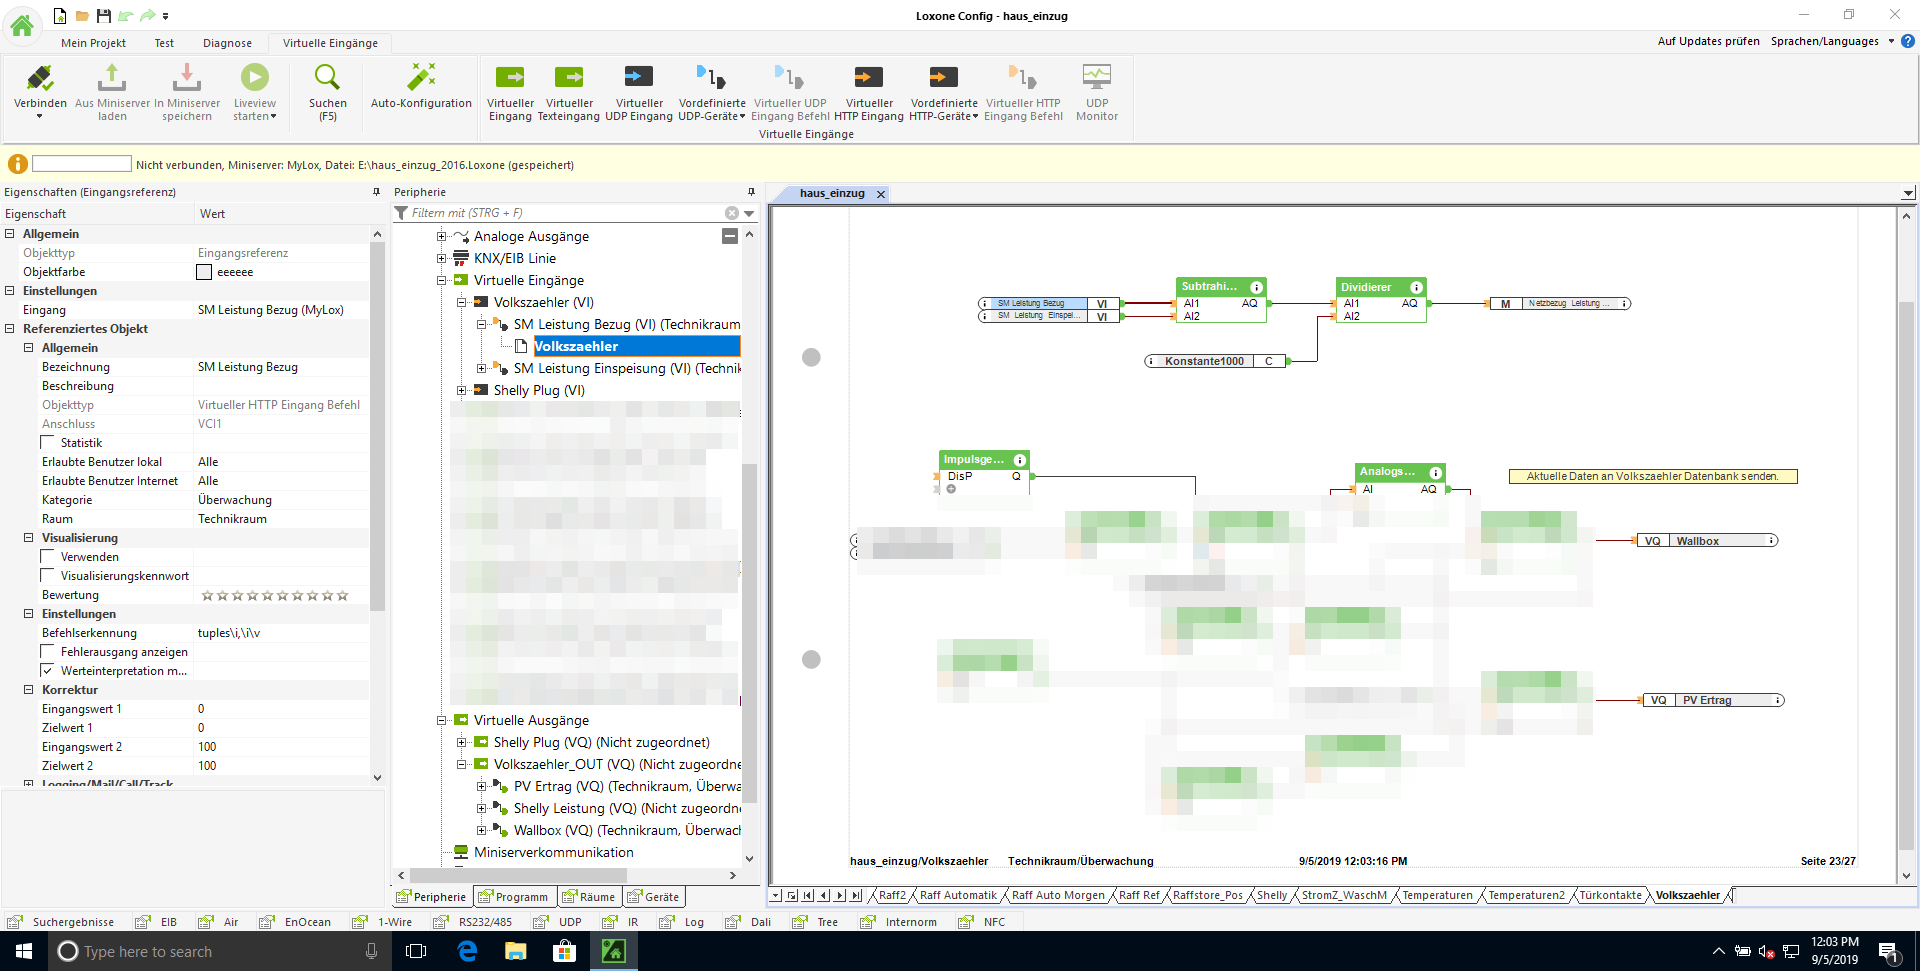Open the Temperaturen page tab
Screen dimensions: 1920x971
pyautogui.click(x=1437, y=896)
